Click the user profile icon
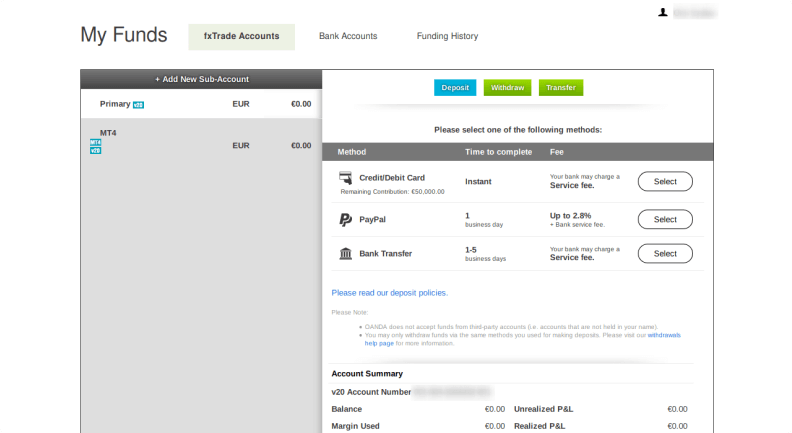This screenshot has width=792, height=433. click(x=662, y=13)
